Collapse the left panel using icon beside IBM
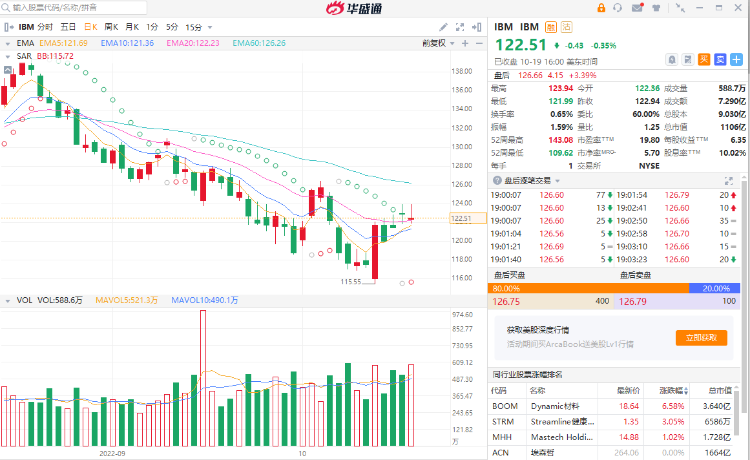Viewport: 750px width, 460px height. tap(9, 27)
